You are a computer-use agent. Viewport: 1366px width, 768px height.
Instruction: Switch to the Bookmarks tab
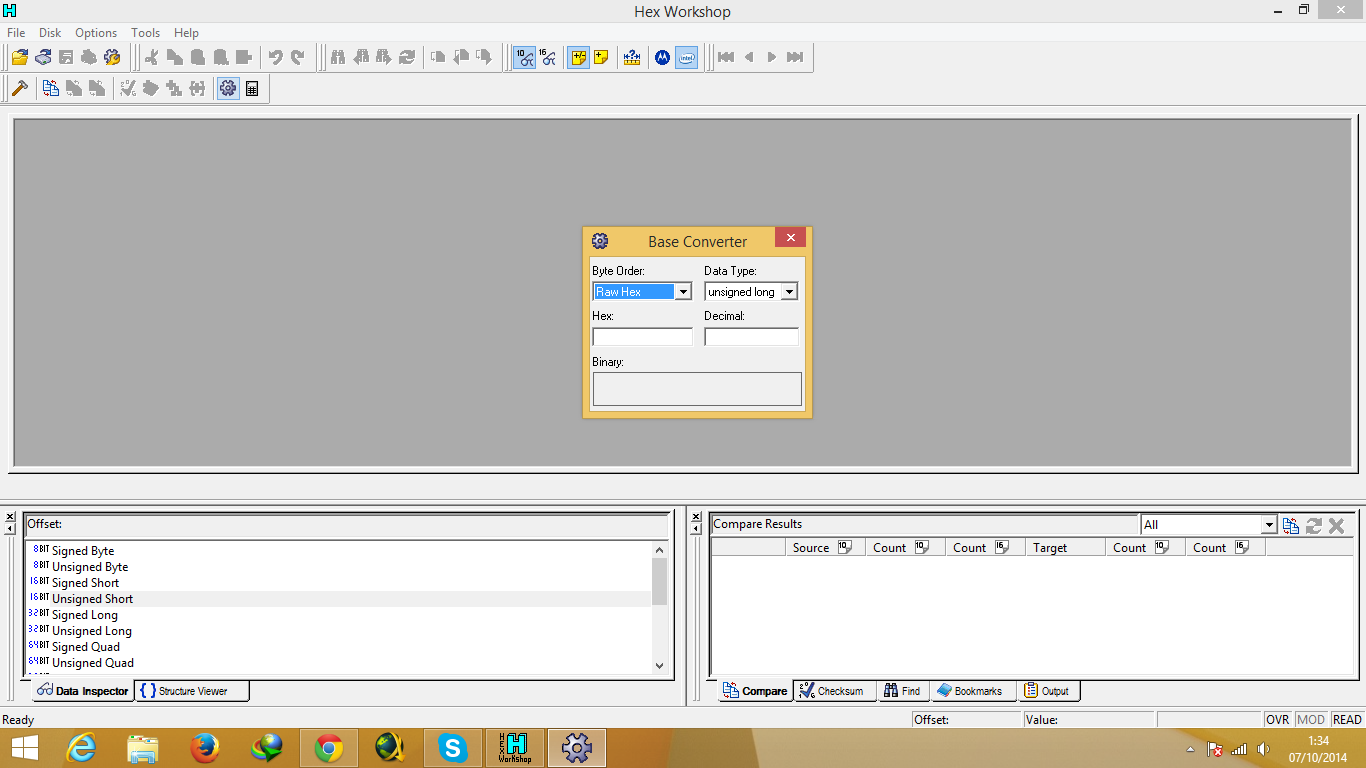coord(973,691)
